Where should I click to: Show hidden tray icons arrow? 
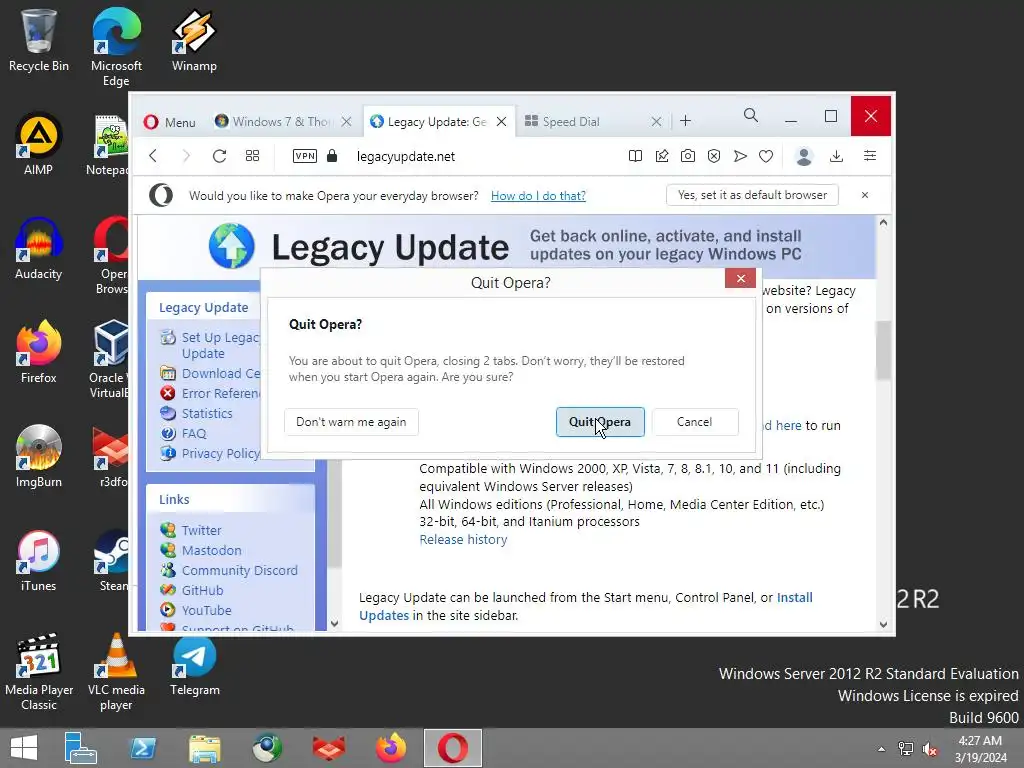pos(881,749)
